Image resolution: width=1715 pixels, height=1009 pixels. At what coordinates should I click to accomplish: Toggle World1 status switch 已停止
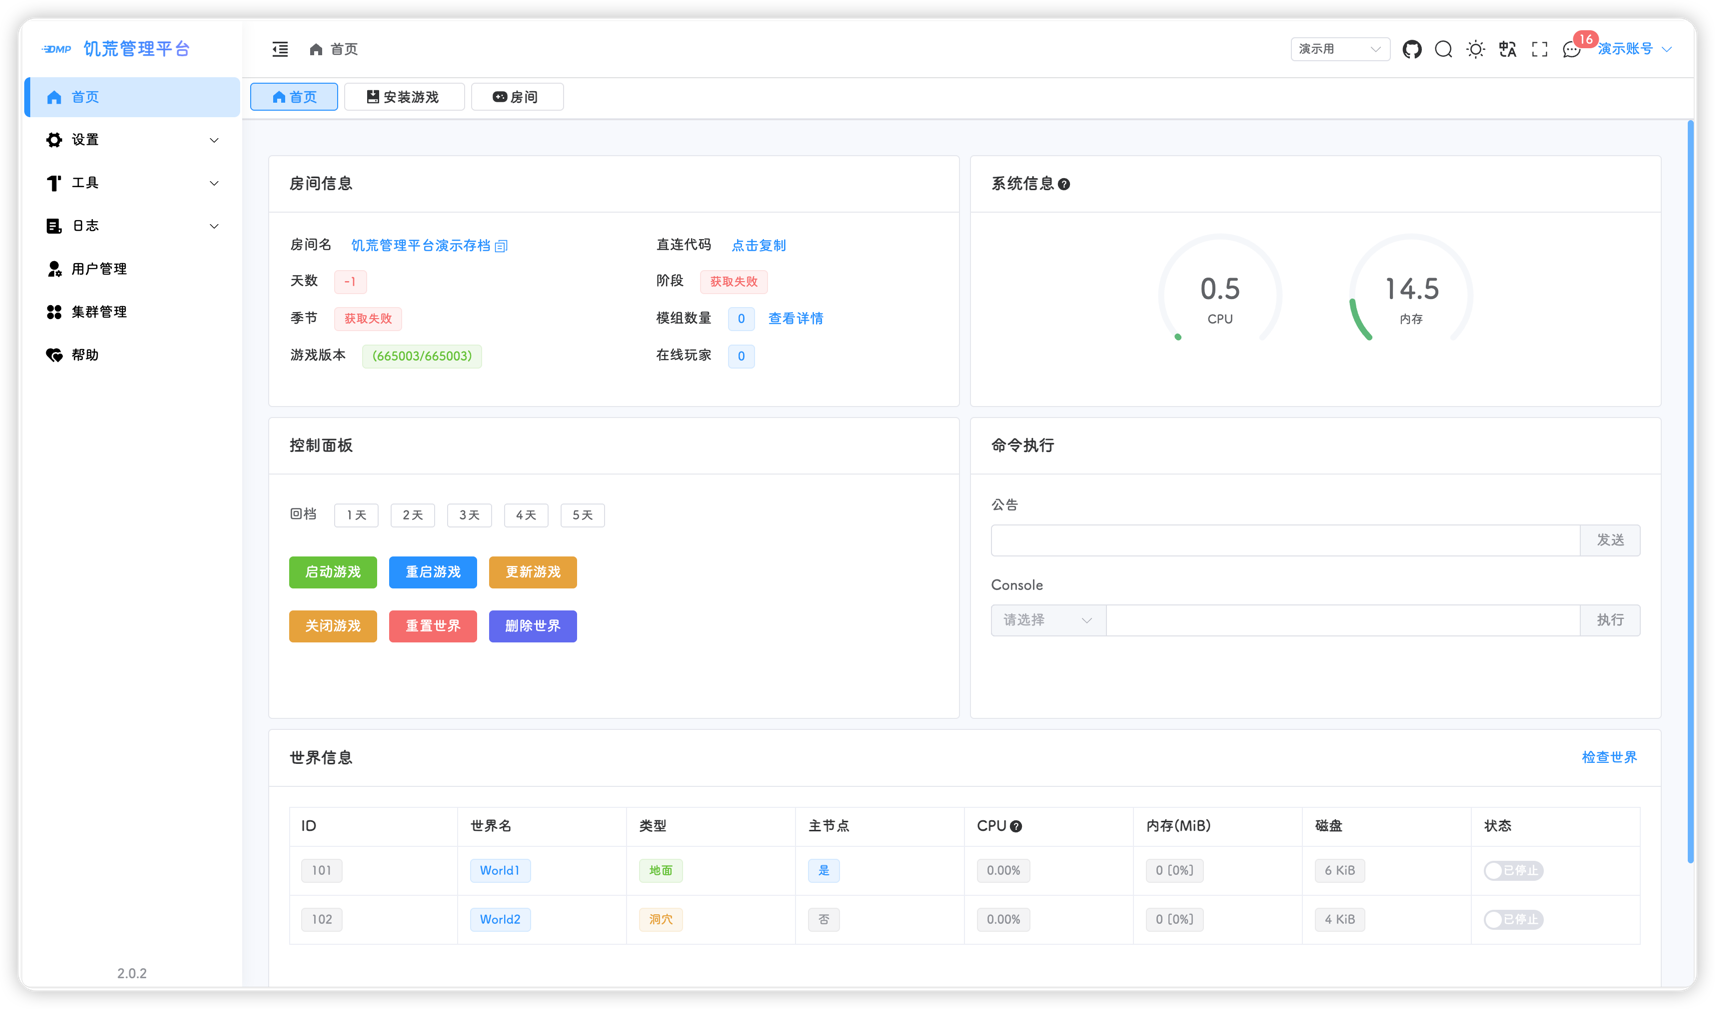[1512, 870]
